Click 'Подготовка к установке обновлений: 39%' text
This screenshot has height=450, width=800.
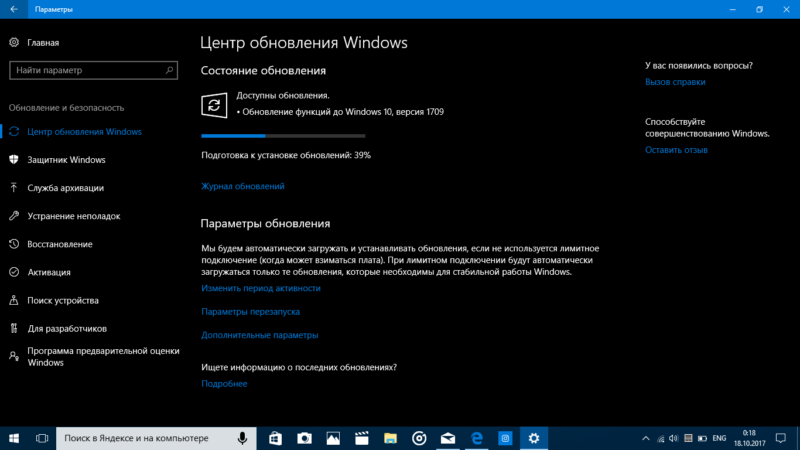286,155
